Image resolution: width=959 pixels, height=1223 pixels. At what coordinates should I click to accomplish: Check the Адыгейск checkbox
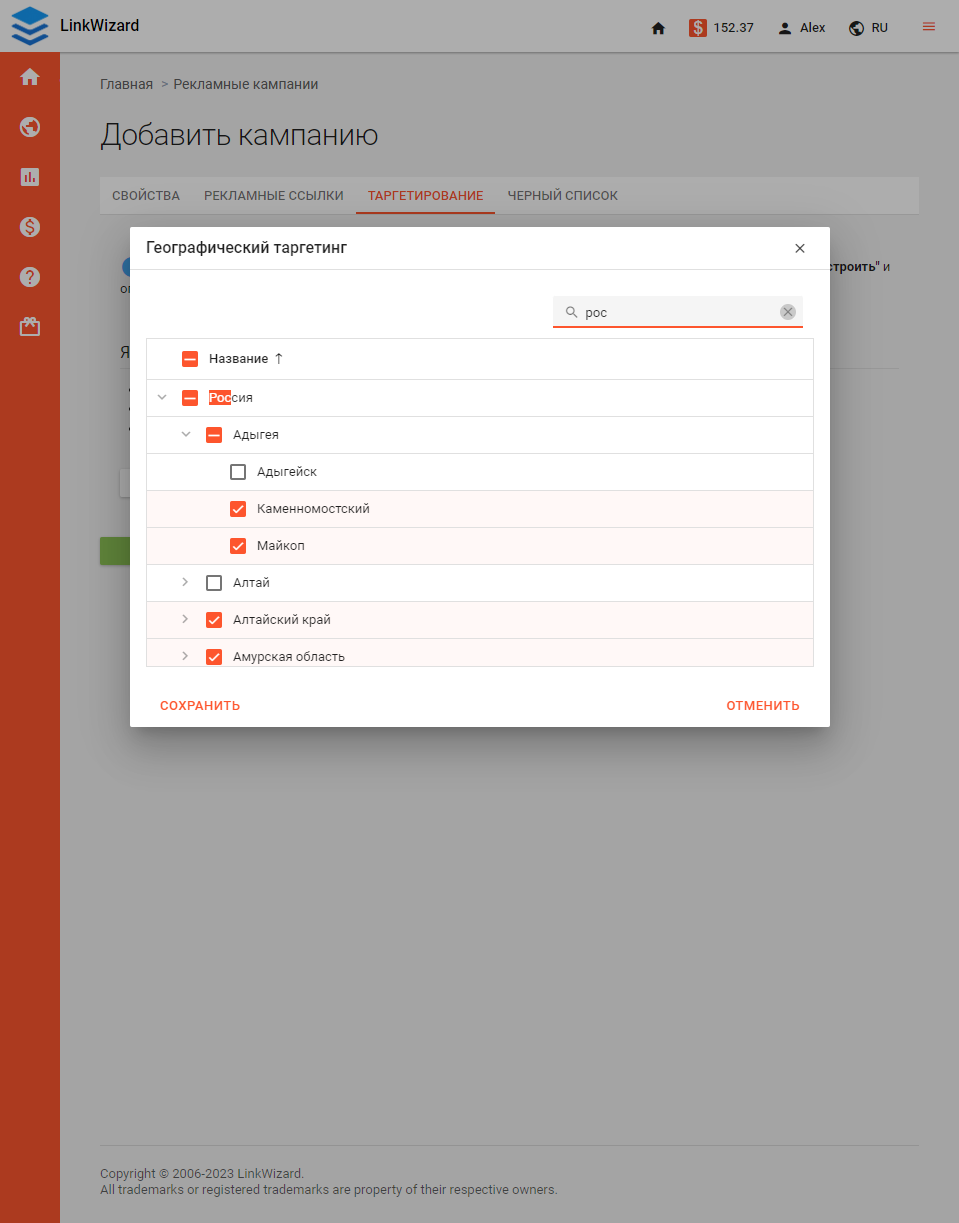237,471
